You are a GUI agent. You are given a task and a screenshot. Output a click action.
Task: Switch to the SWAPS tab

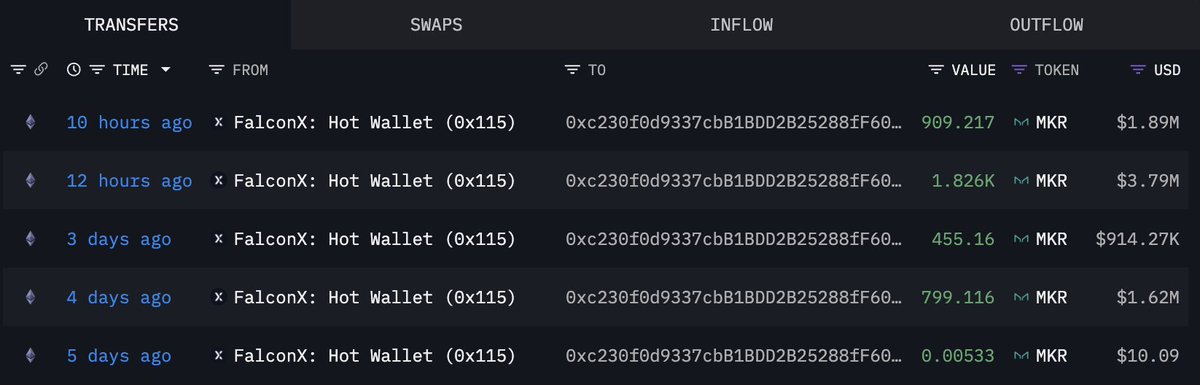click(x=436, y=25)
